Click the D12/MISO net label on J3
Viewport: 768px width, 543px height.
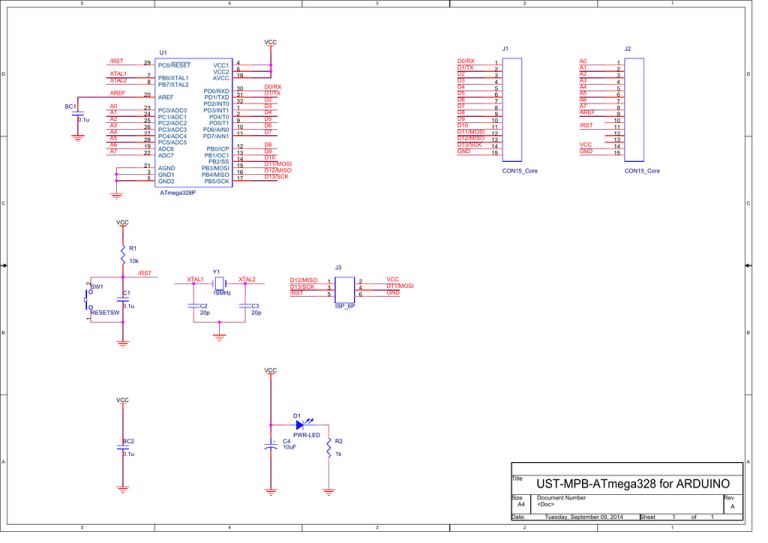coord(304,281)
